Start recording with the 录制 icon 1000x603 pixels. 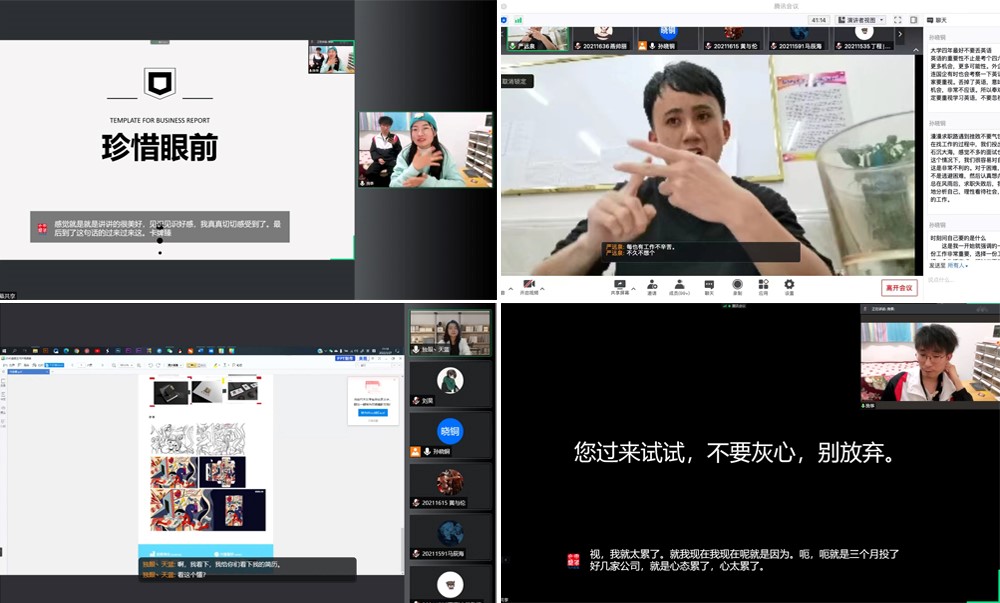(x=737, y=286)
